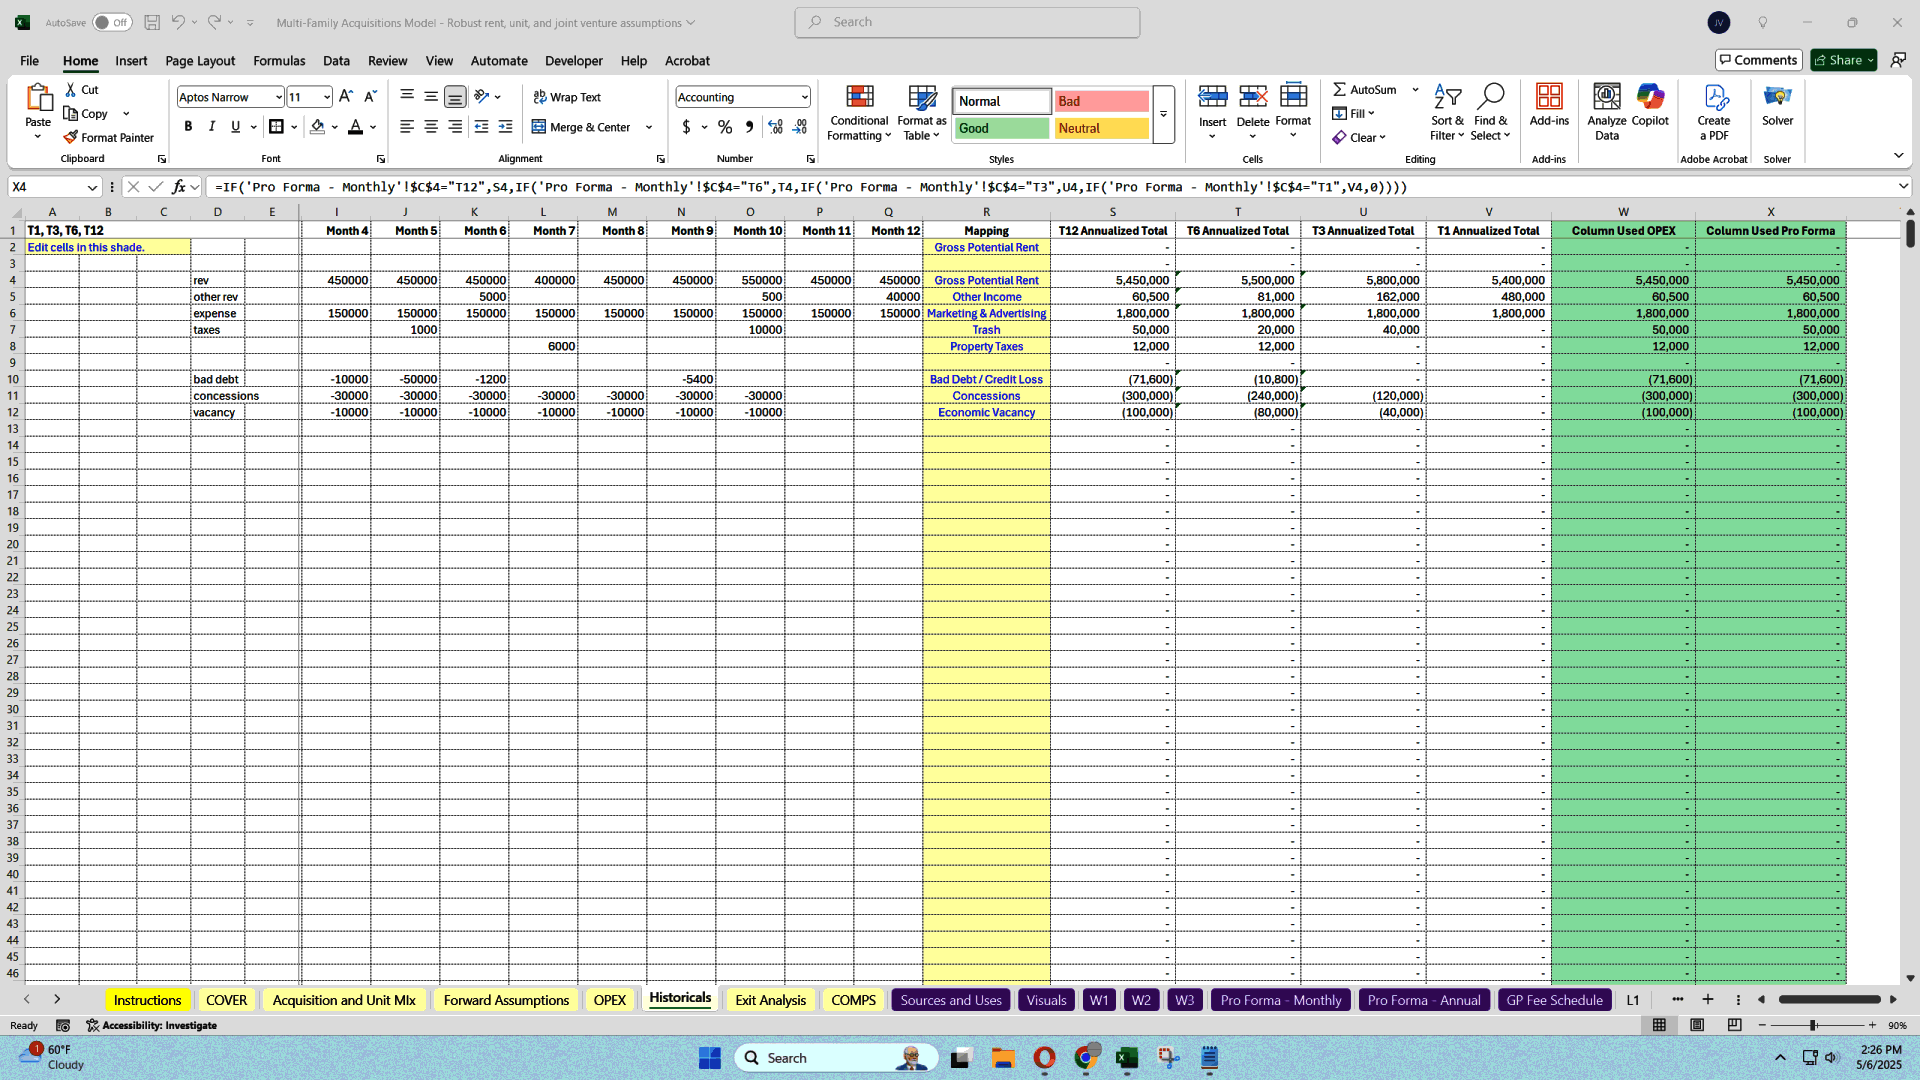The height and width of the screenshot is (1080, 1920).
Task: Open AutoSum dropdown arrow
Action: pyautogui.click(x=1415, y=90)
